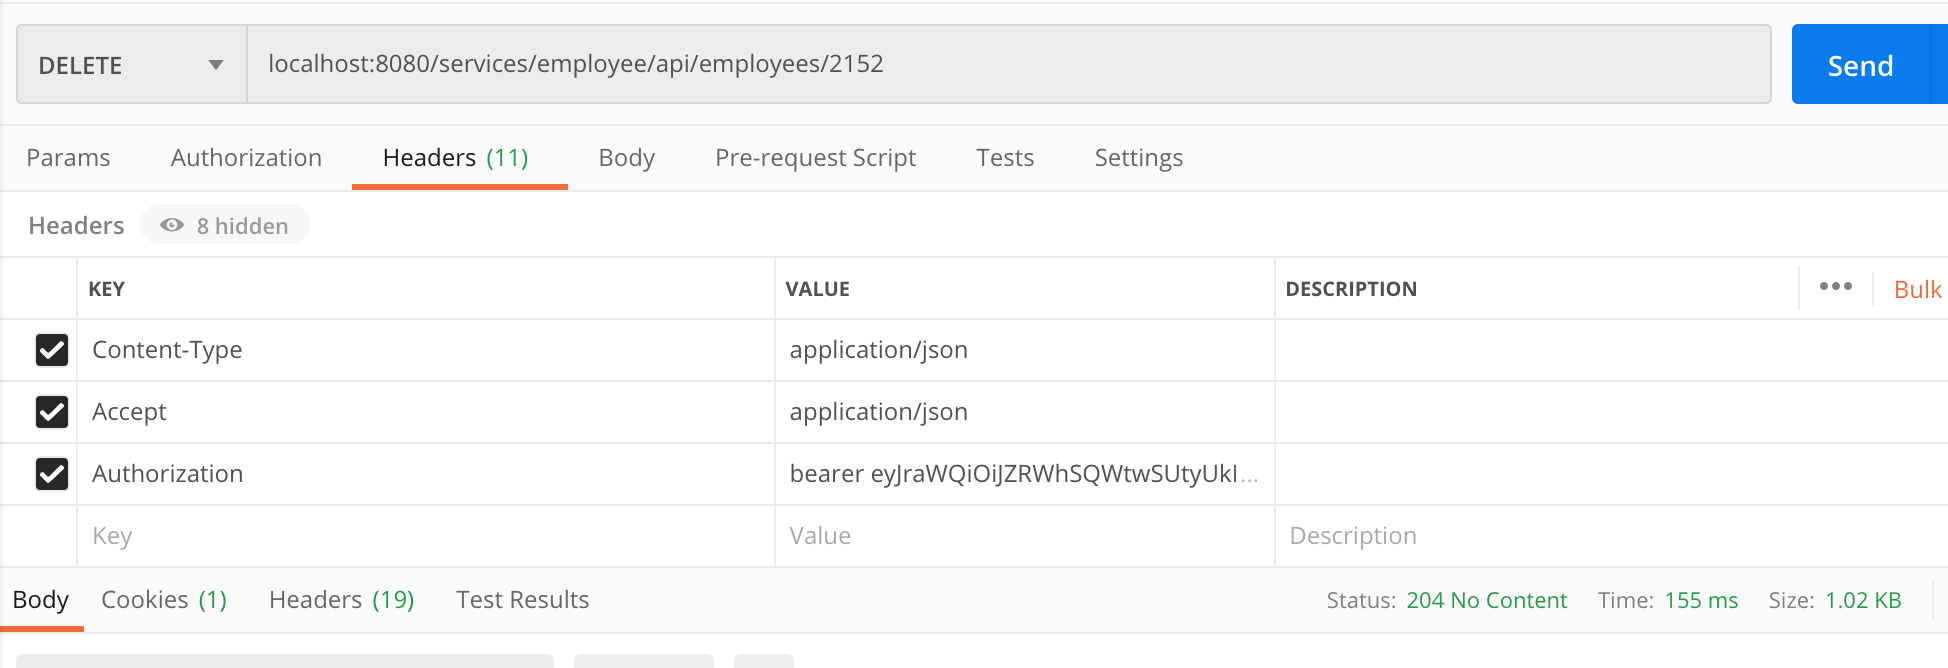Open the DELETE method dropdown
The height and width of the screenshot is (668, 1948).
131,65
